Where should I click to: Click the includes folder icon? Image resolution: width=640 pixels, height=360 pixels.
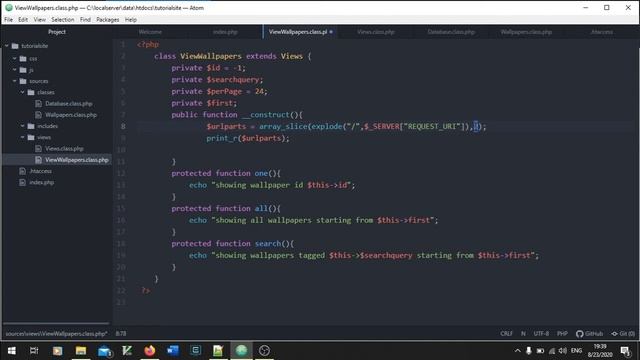coord(31,126)
